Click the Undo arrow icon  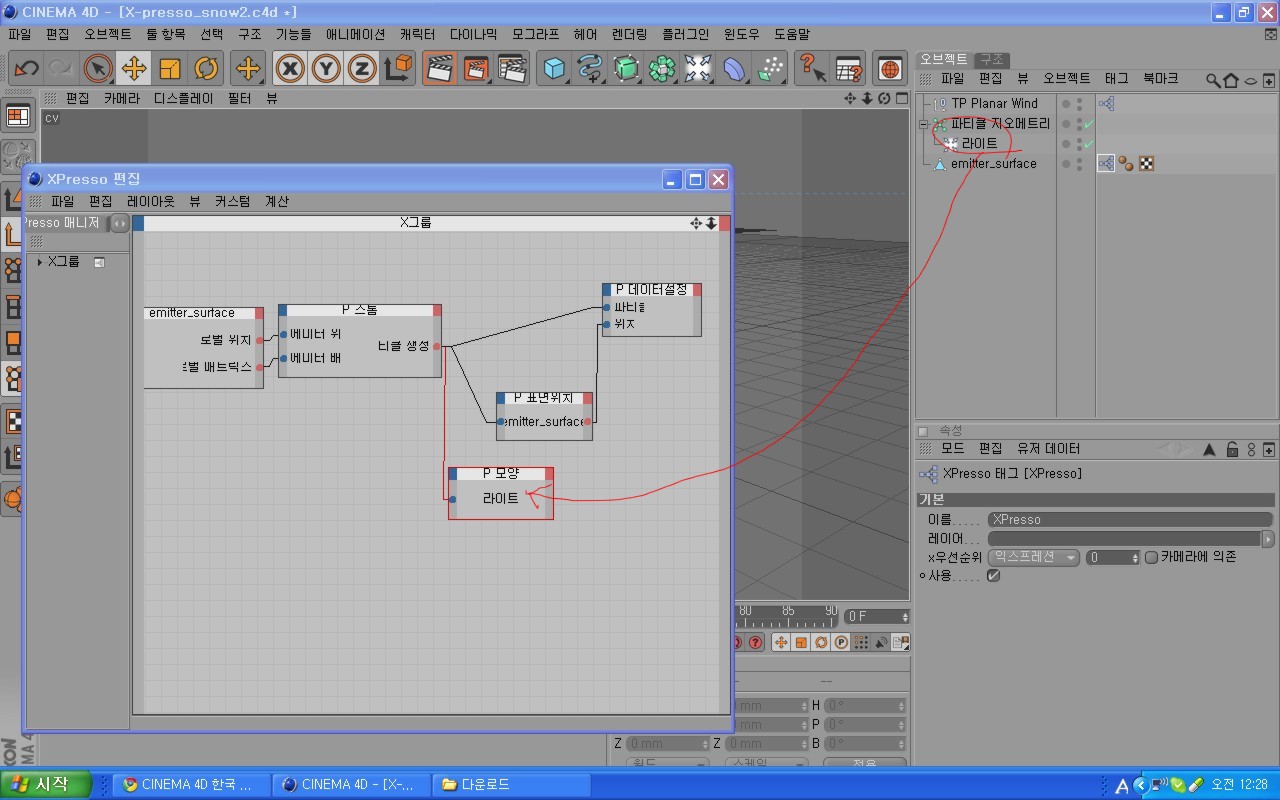click(x=27, y=69)
